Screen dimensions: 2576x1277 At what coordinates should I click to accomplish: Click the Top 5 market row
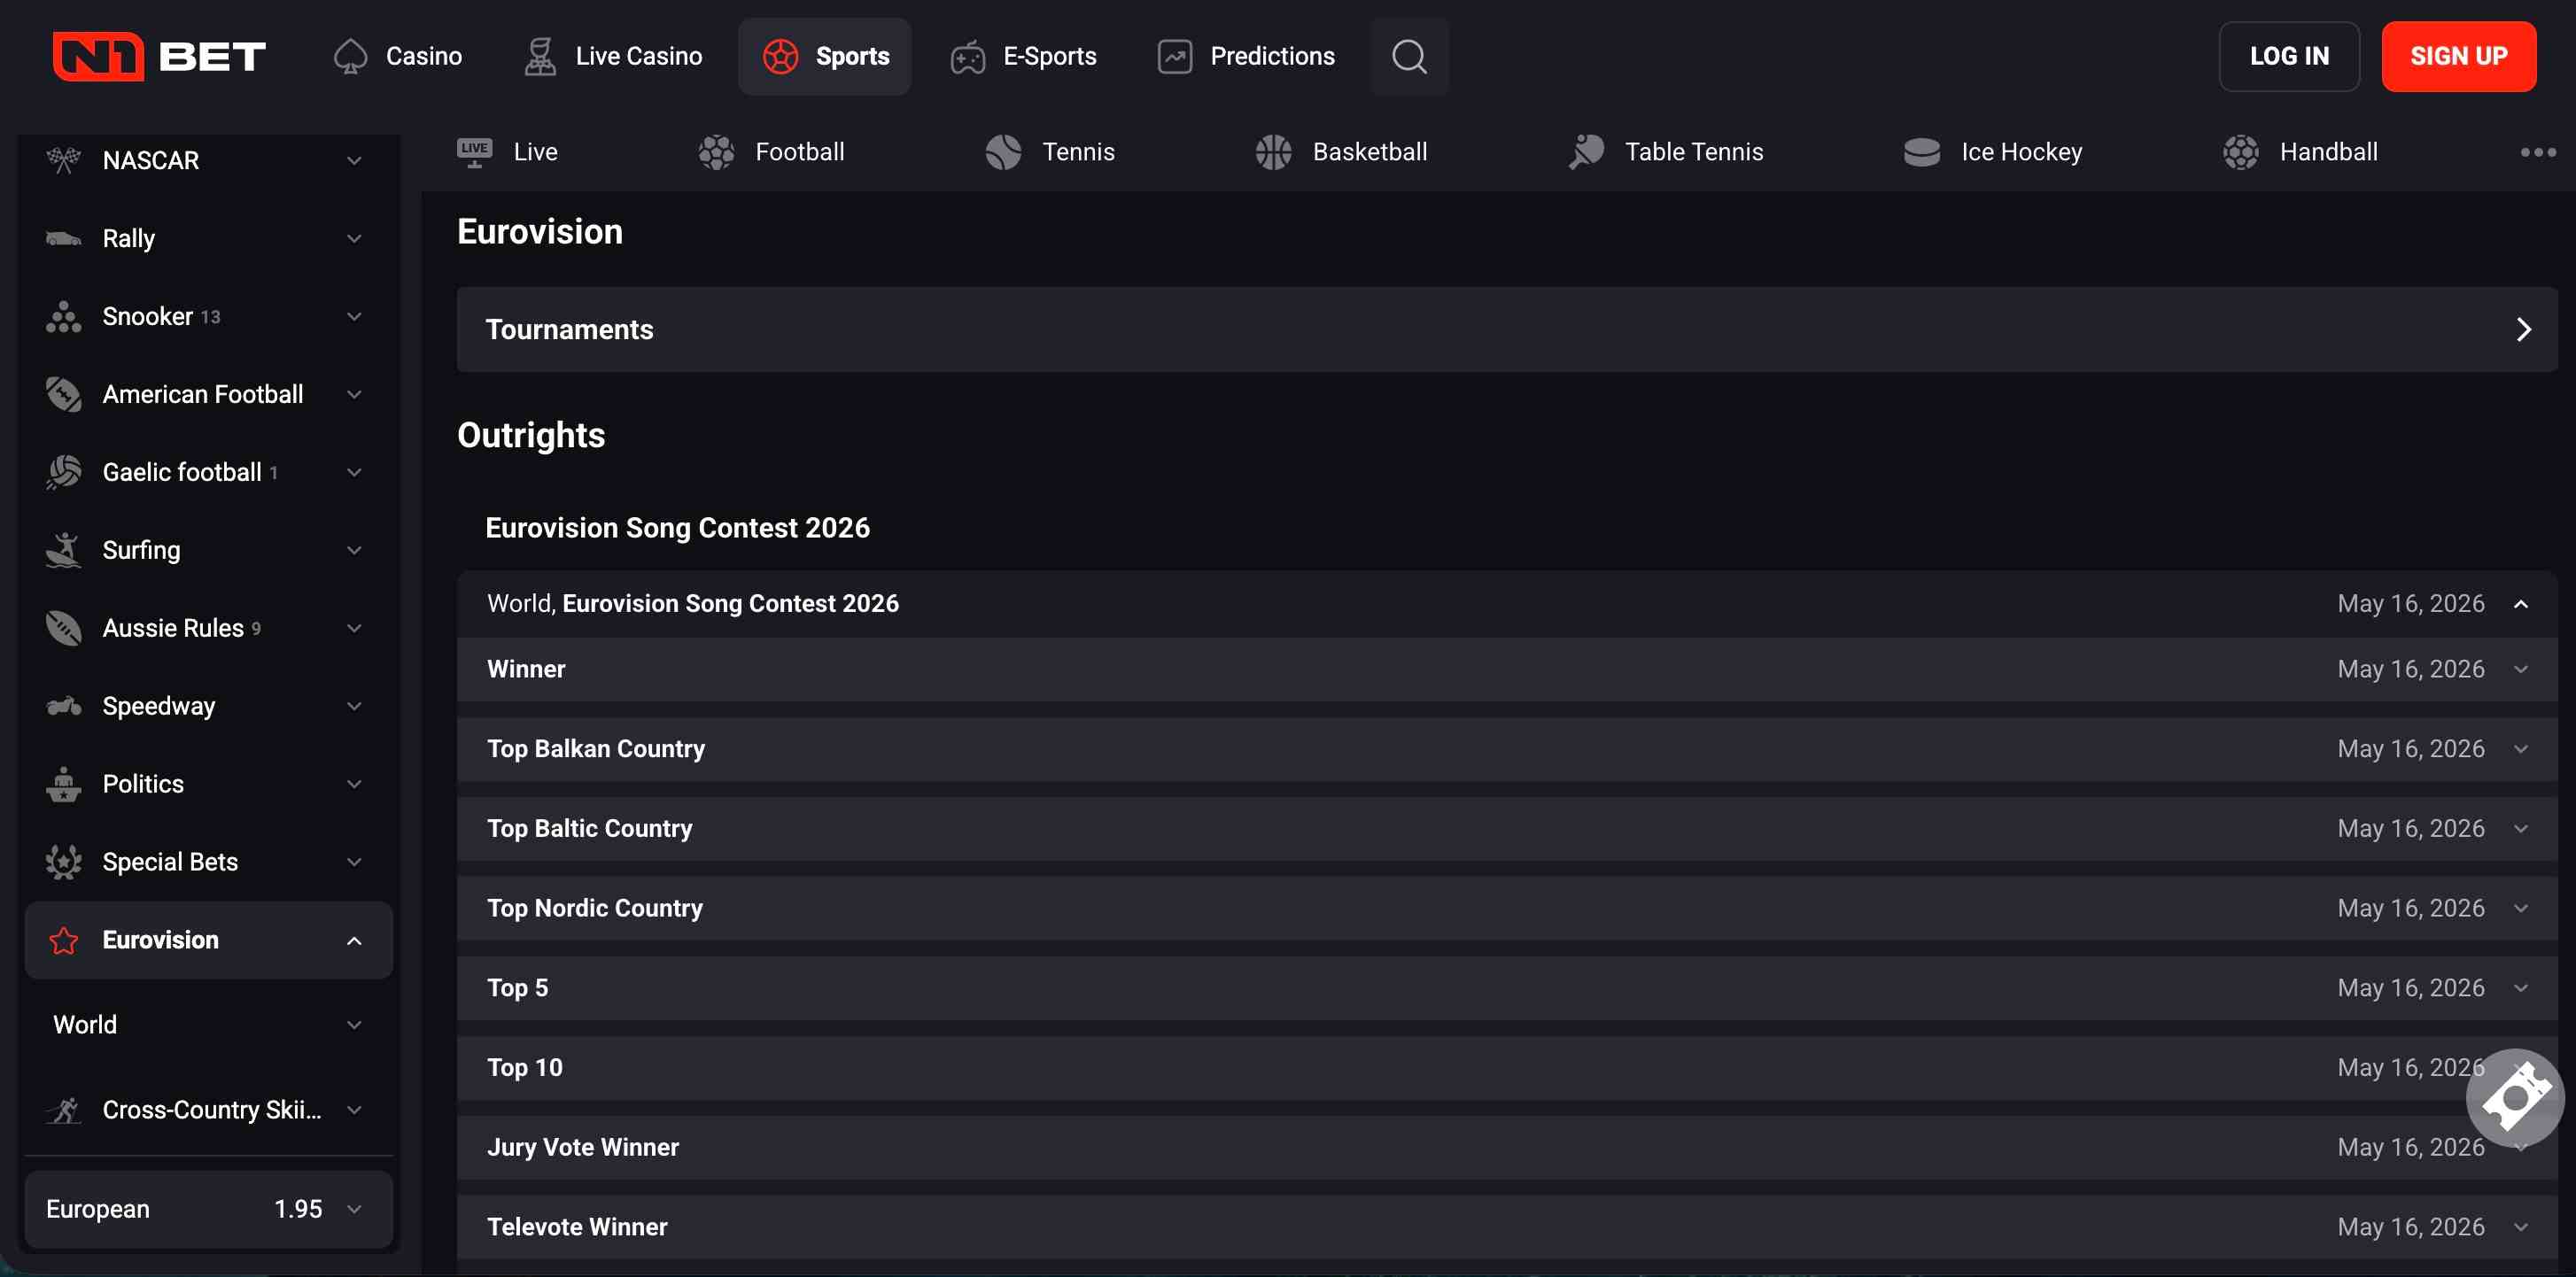pyautogui.click(x=1507, y=988)
